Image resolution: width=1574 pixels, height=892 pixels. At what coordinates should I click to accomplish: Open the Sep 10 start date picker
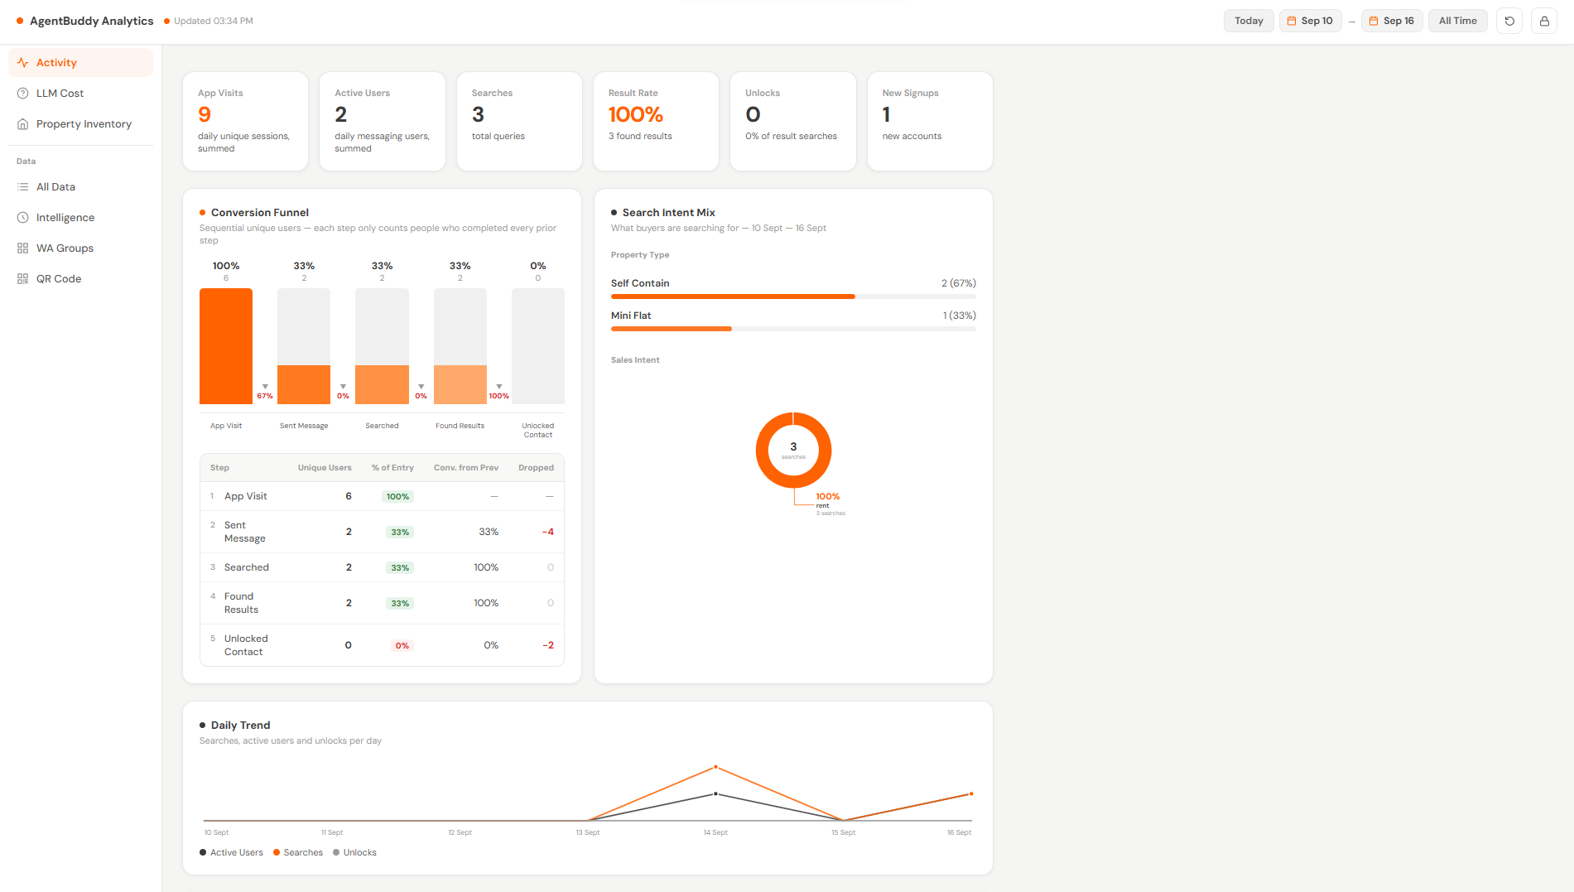click(1310, 21)
